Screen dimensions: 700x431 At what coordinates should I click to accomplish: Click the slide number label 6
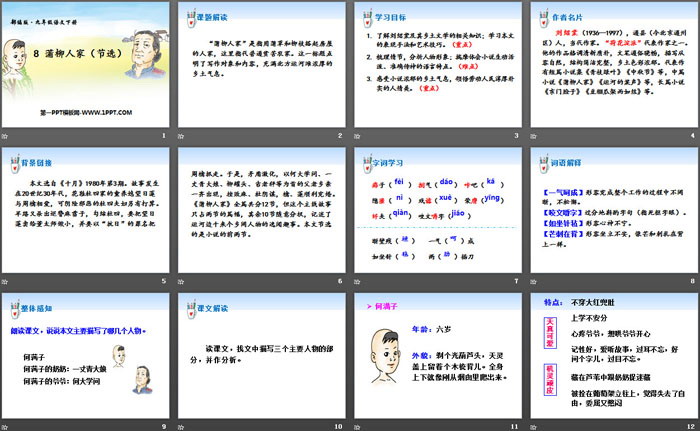[x=340, y=281]
